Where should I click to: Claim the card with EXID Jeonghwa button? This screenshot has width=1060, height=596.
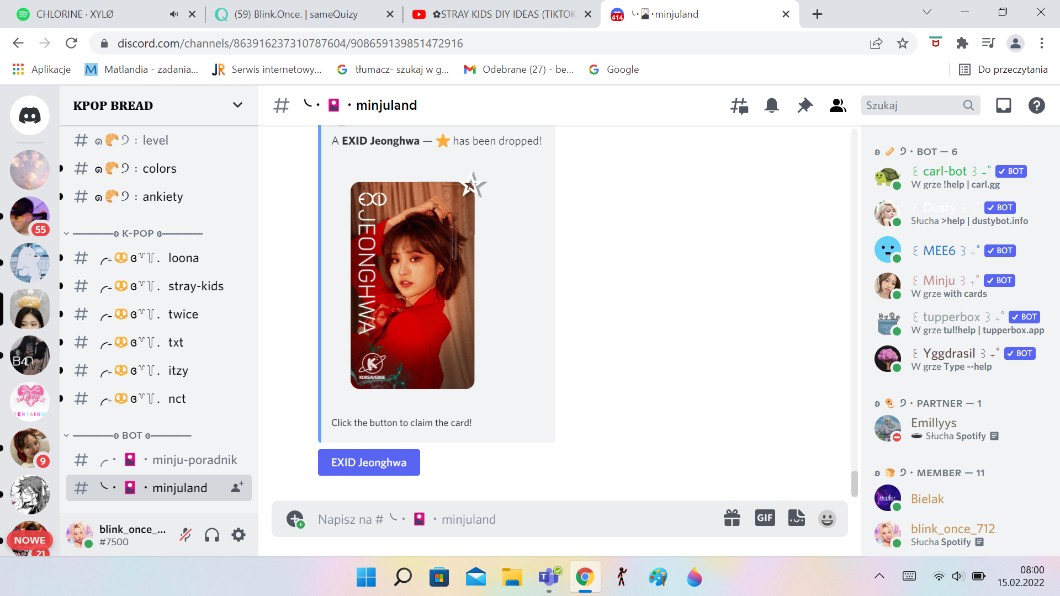(369, 462)
